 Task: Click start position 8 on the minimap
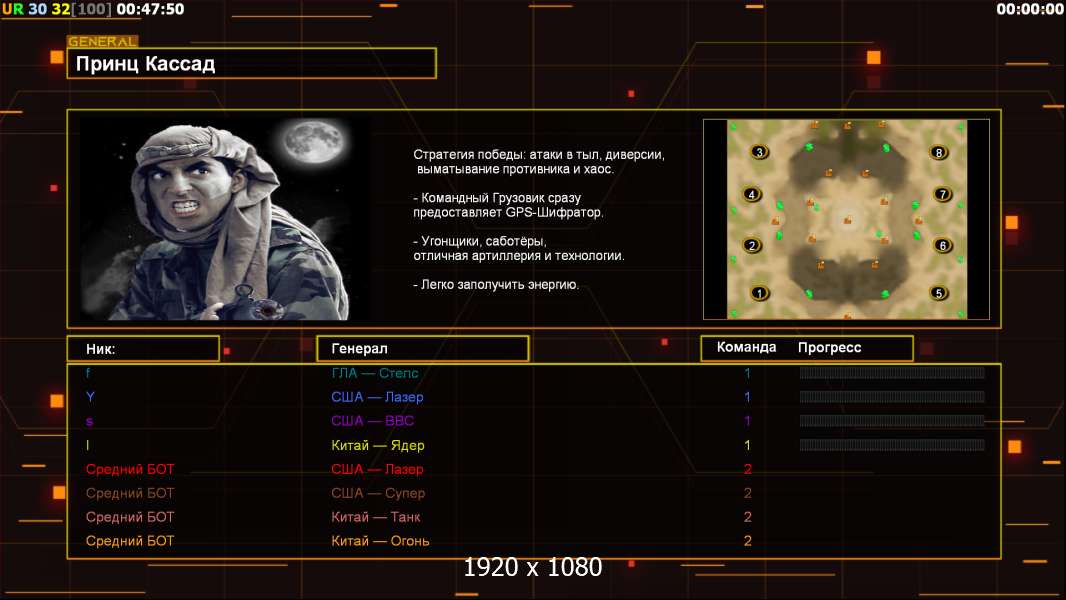pos(938,152)
